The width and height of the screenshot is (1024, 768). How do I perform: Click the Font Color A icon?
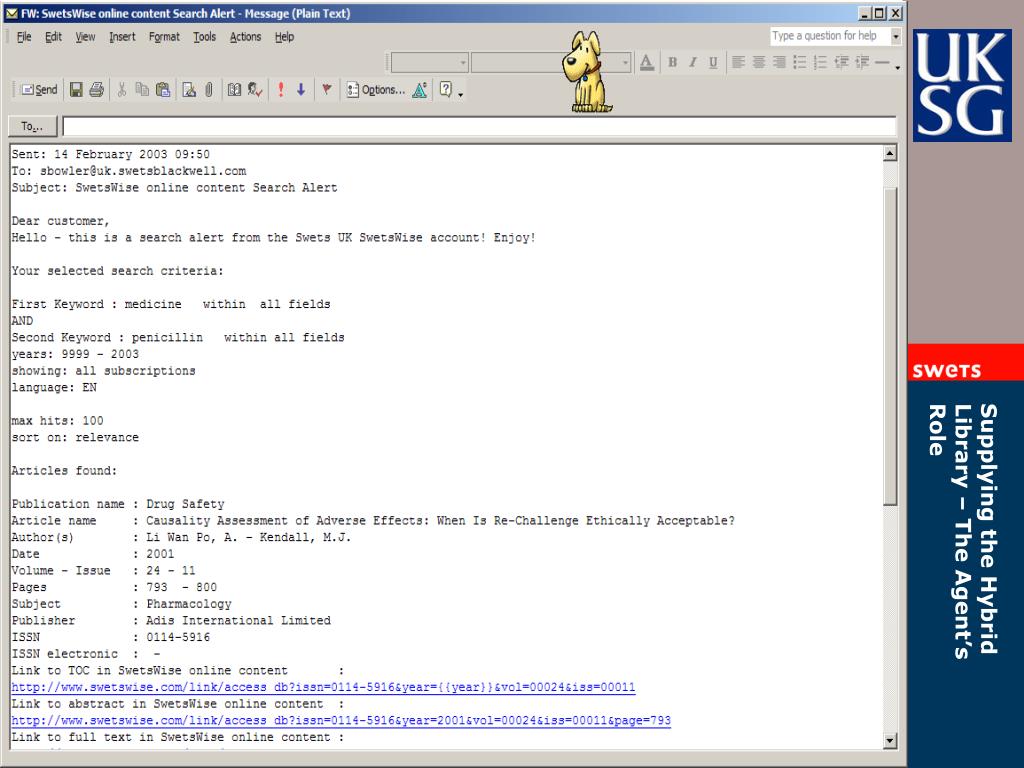tap(647, 63)
